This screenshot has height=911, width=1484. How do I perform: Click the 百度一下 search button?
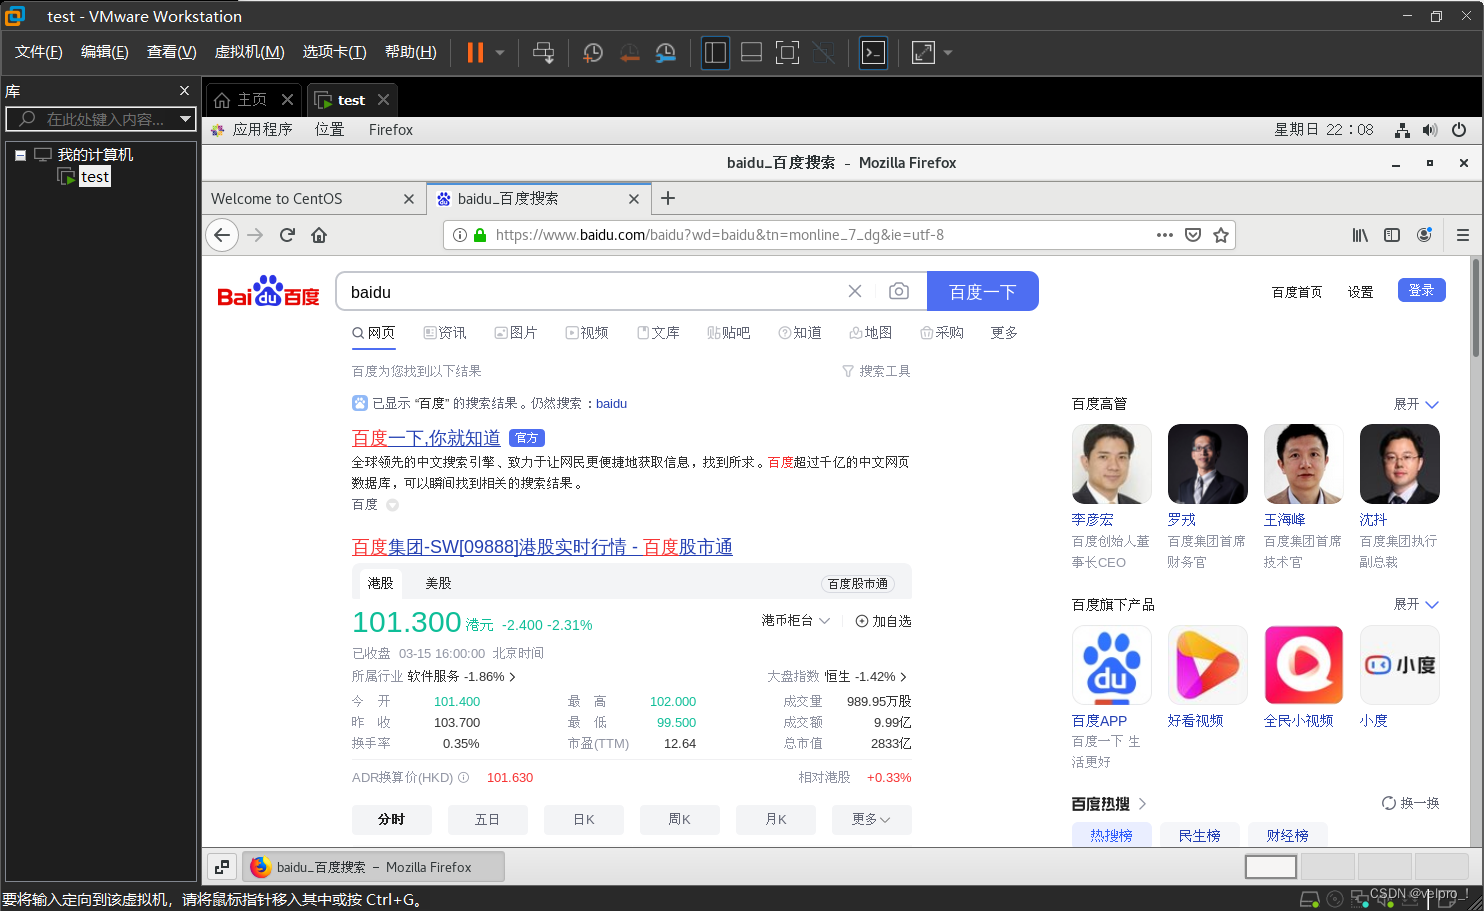tap(983, 291)
